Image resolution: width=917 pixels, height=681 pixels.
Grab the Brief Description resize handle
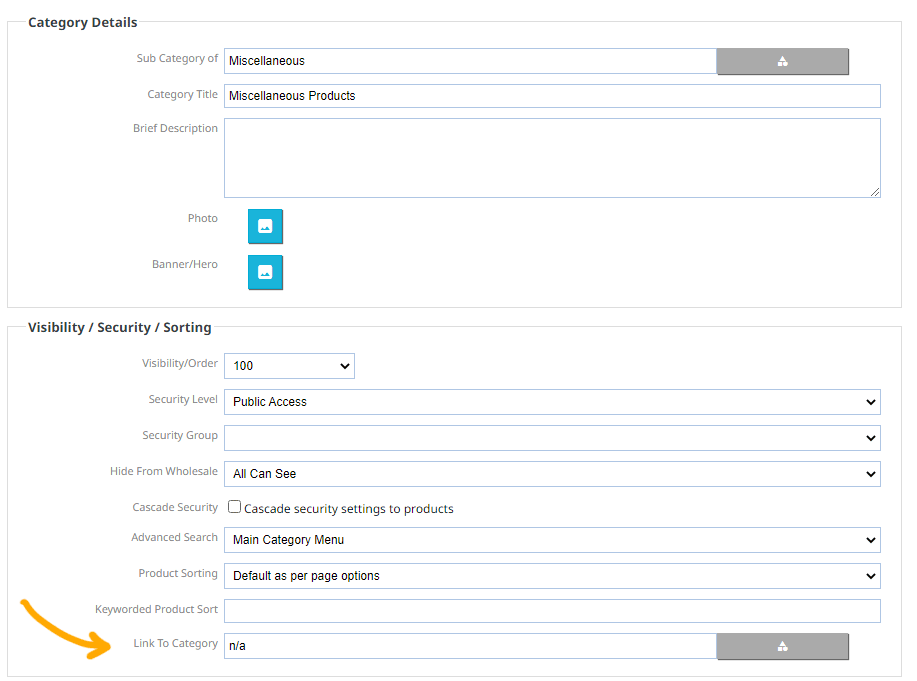pos(875,192)
